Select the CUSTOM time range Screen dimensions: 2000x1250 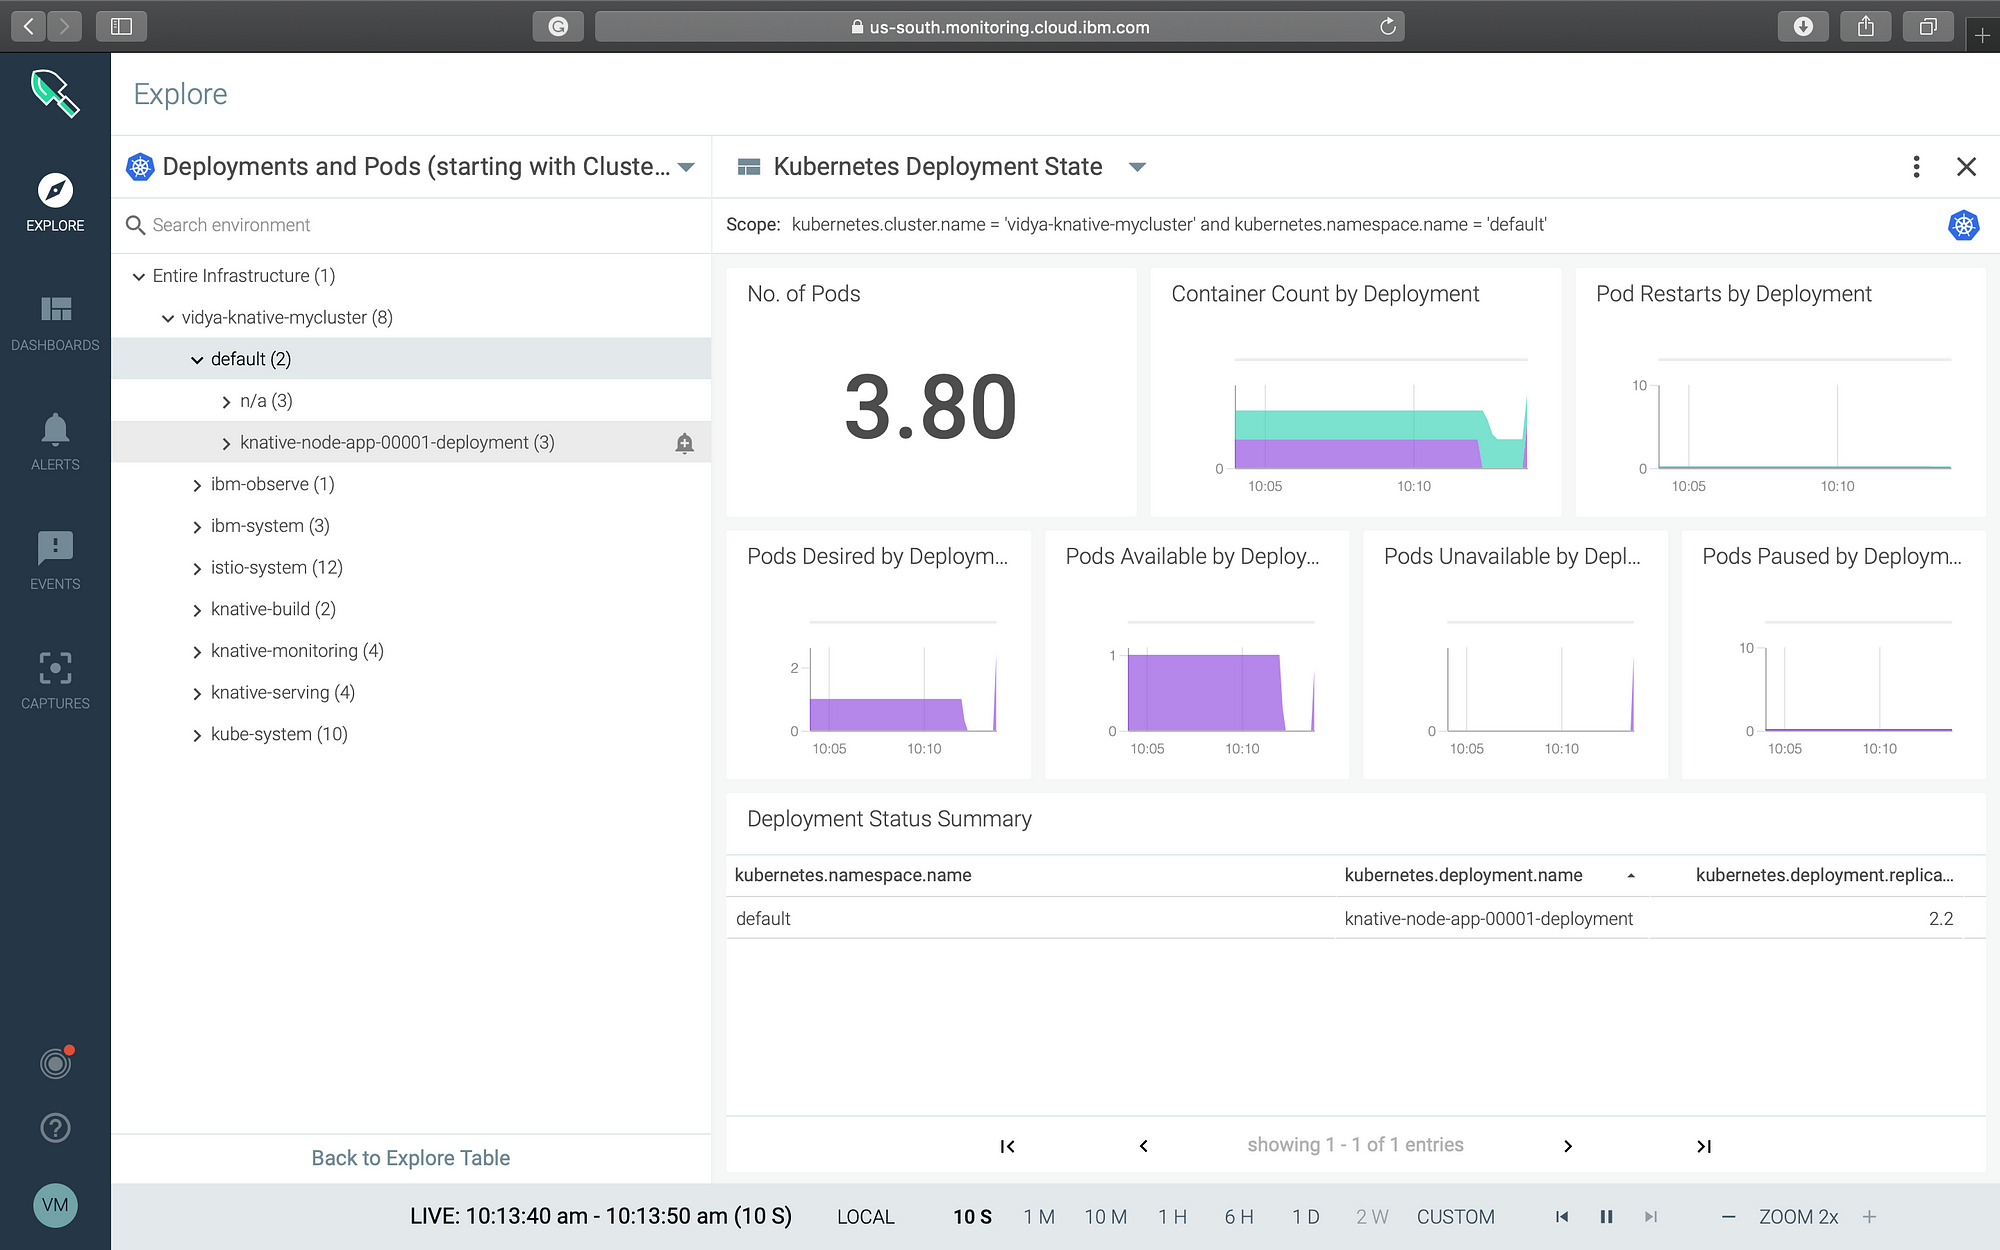coord(1455,1217)
